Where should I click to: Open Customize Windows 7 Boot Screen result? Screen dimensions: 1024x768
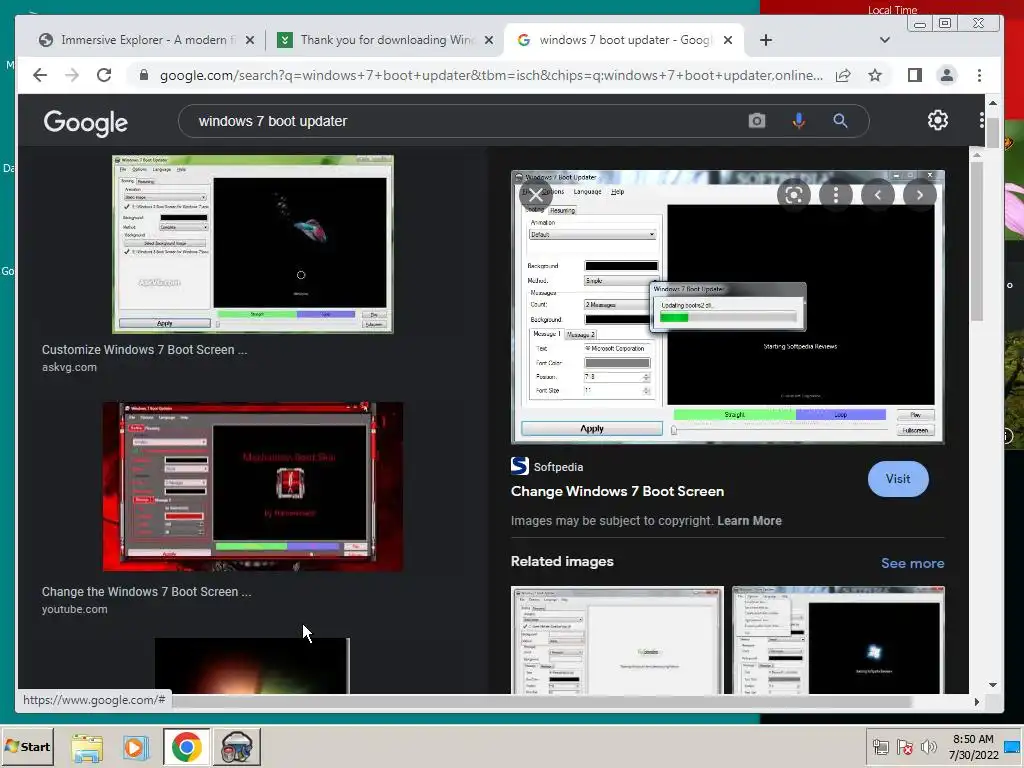tap(144, 349)
